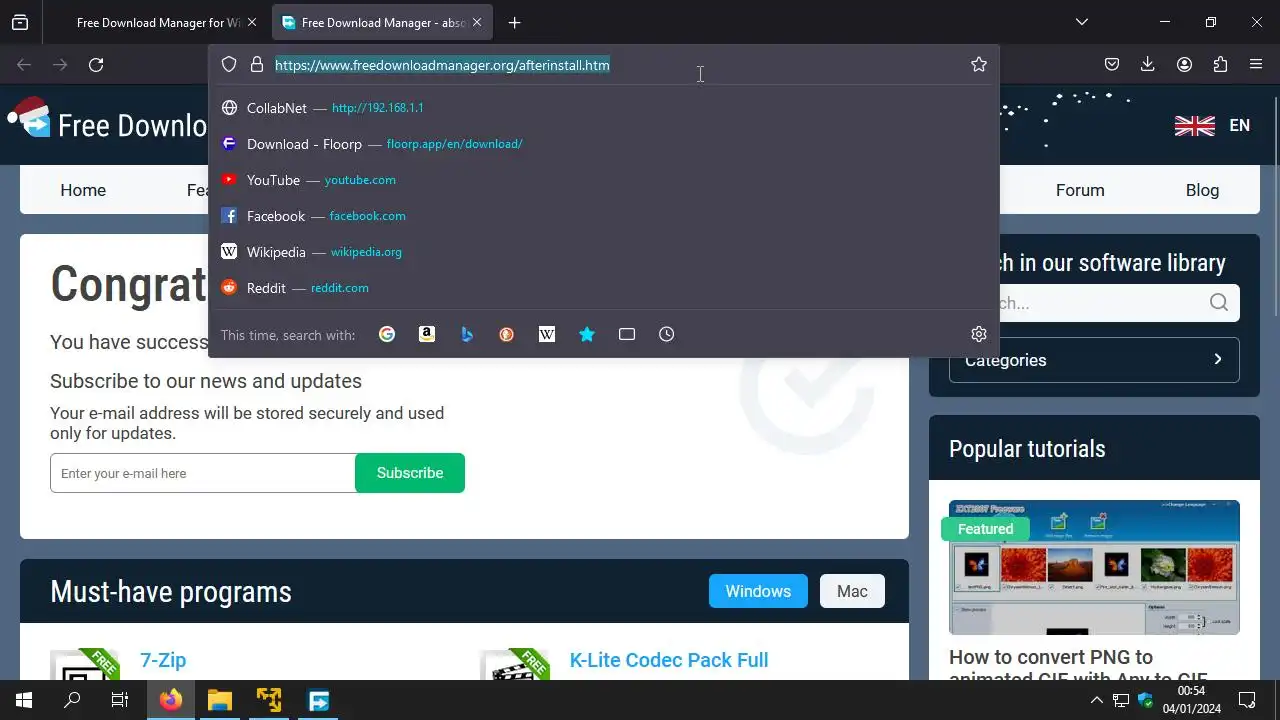Screen dimensions: 1280x720
Task: Search this time with Amazon icon
Action: click(427, 334)
